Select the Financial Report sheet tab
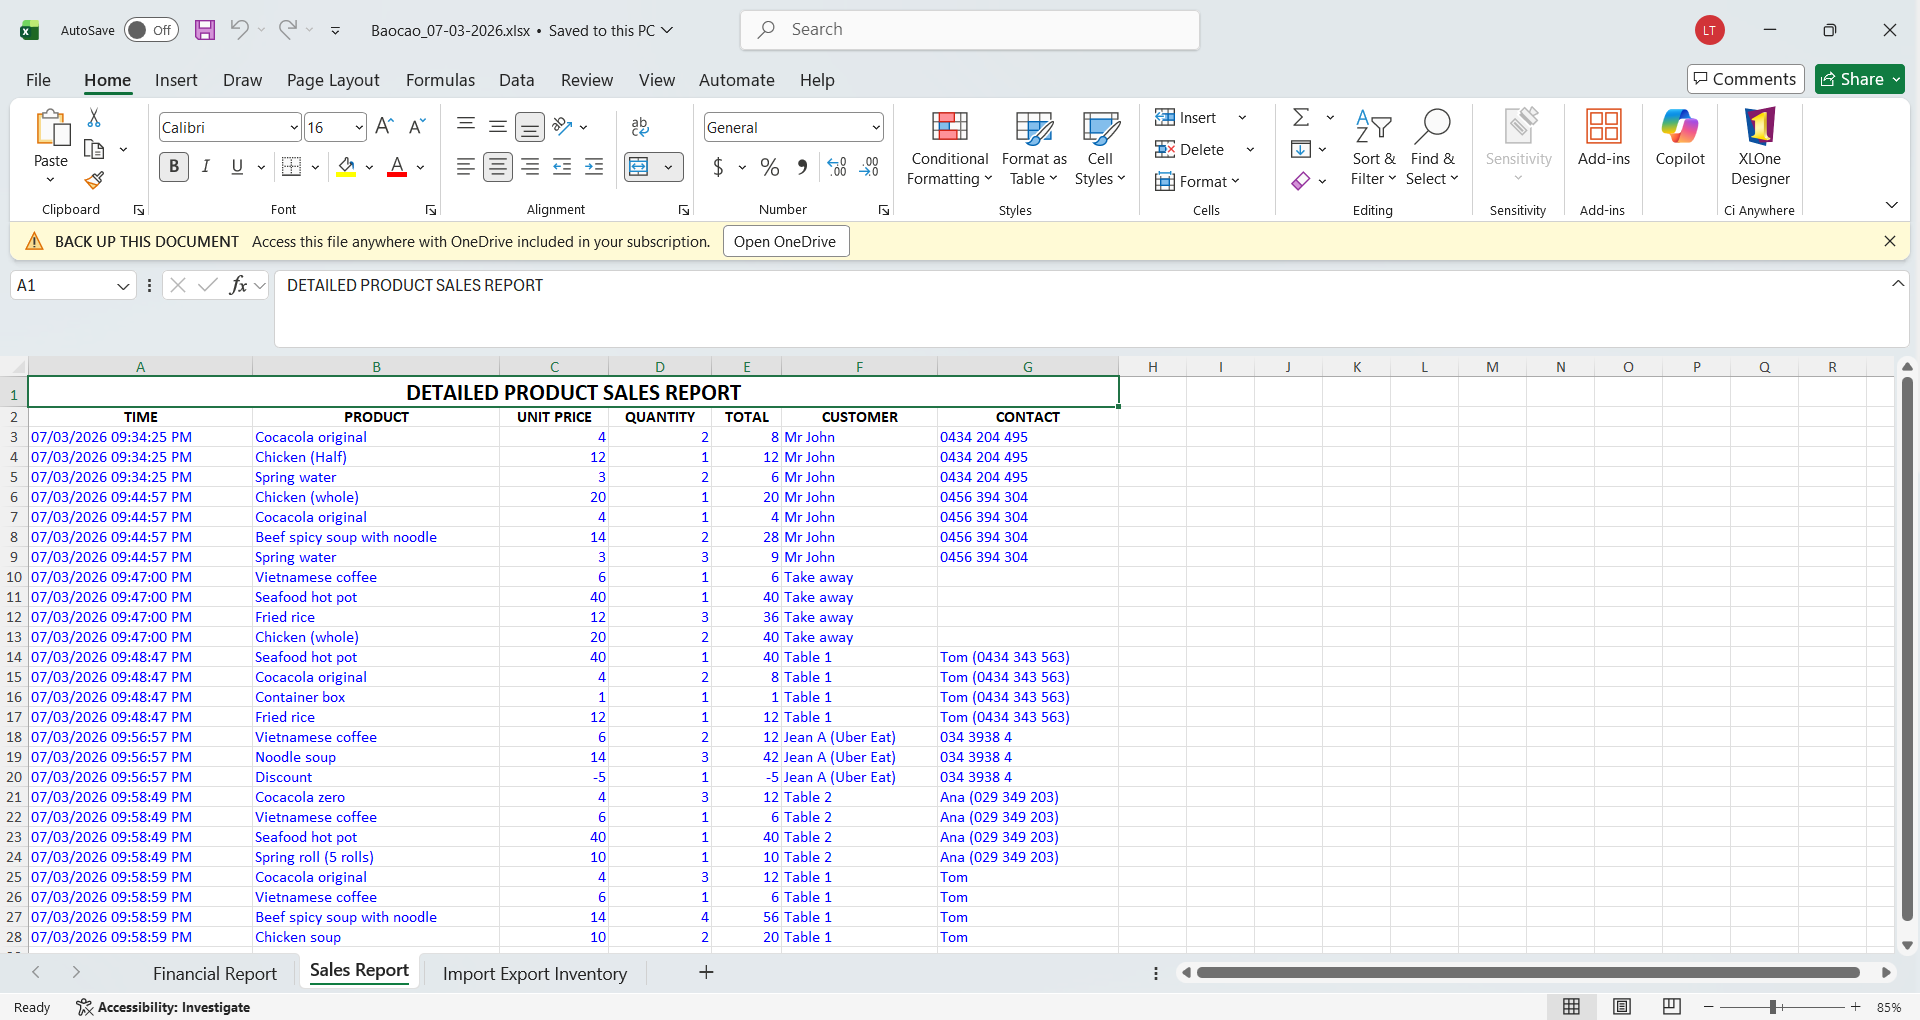 [x=215, y=972]
